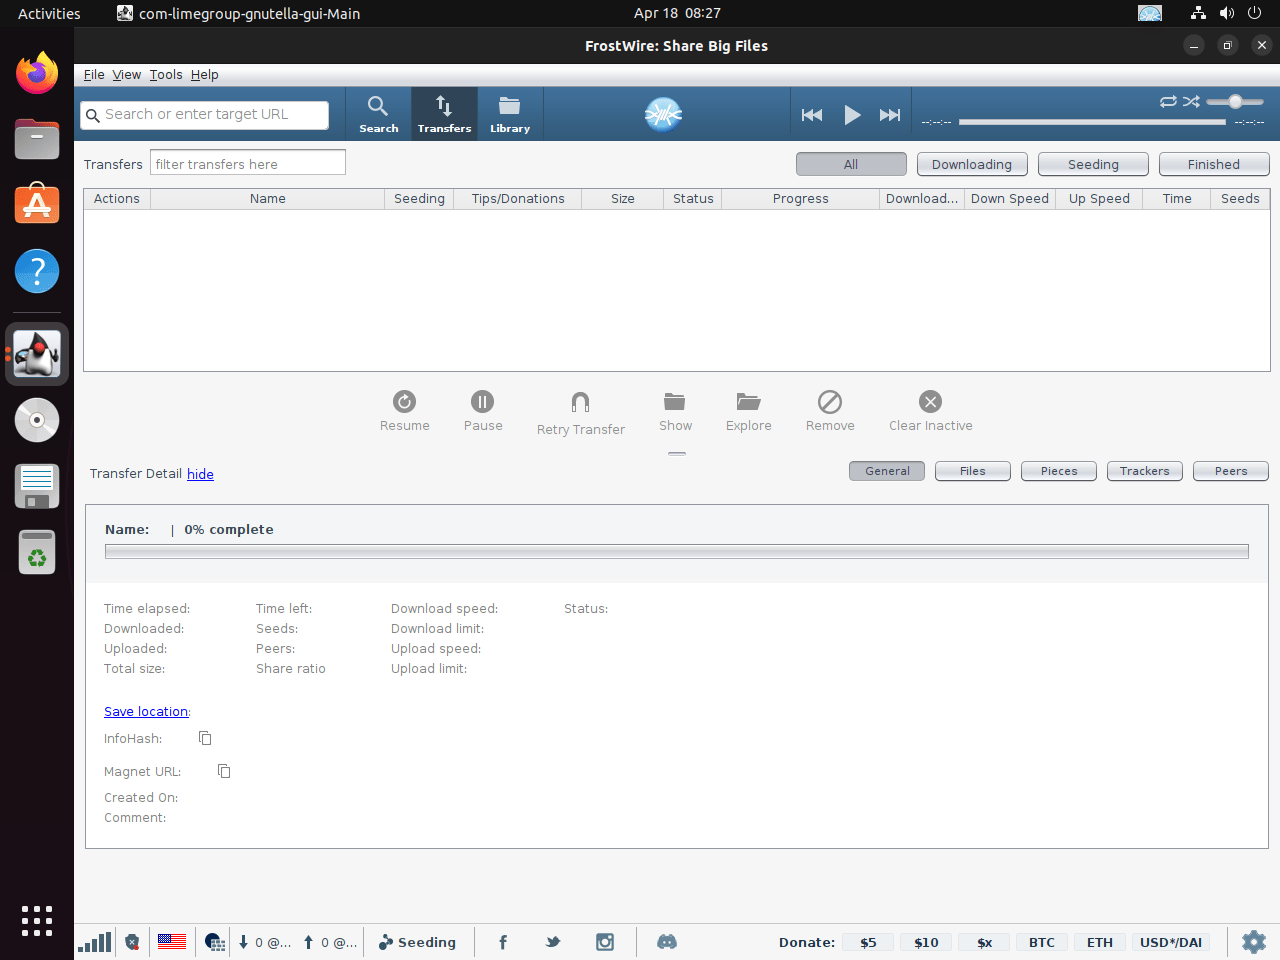This screenshot has height=960, width=1280.
Task: Open FrostWire Instagram page icon
Action: 605,942
